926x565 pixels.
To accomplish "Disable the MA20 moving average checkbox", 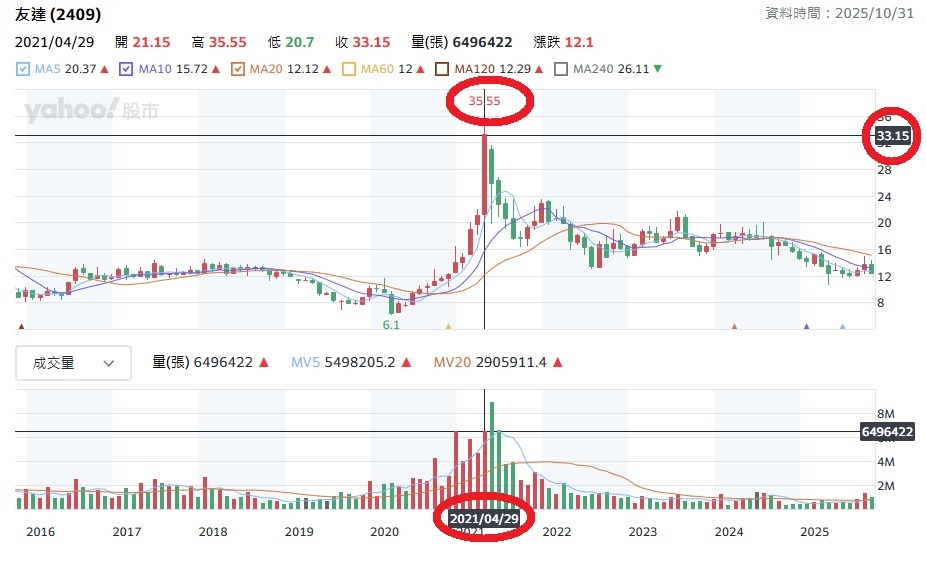I will click(x=238, y=69).
